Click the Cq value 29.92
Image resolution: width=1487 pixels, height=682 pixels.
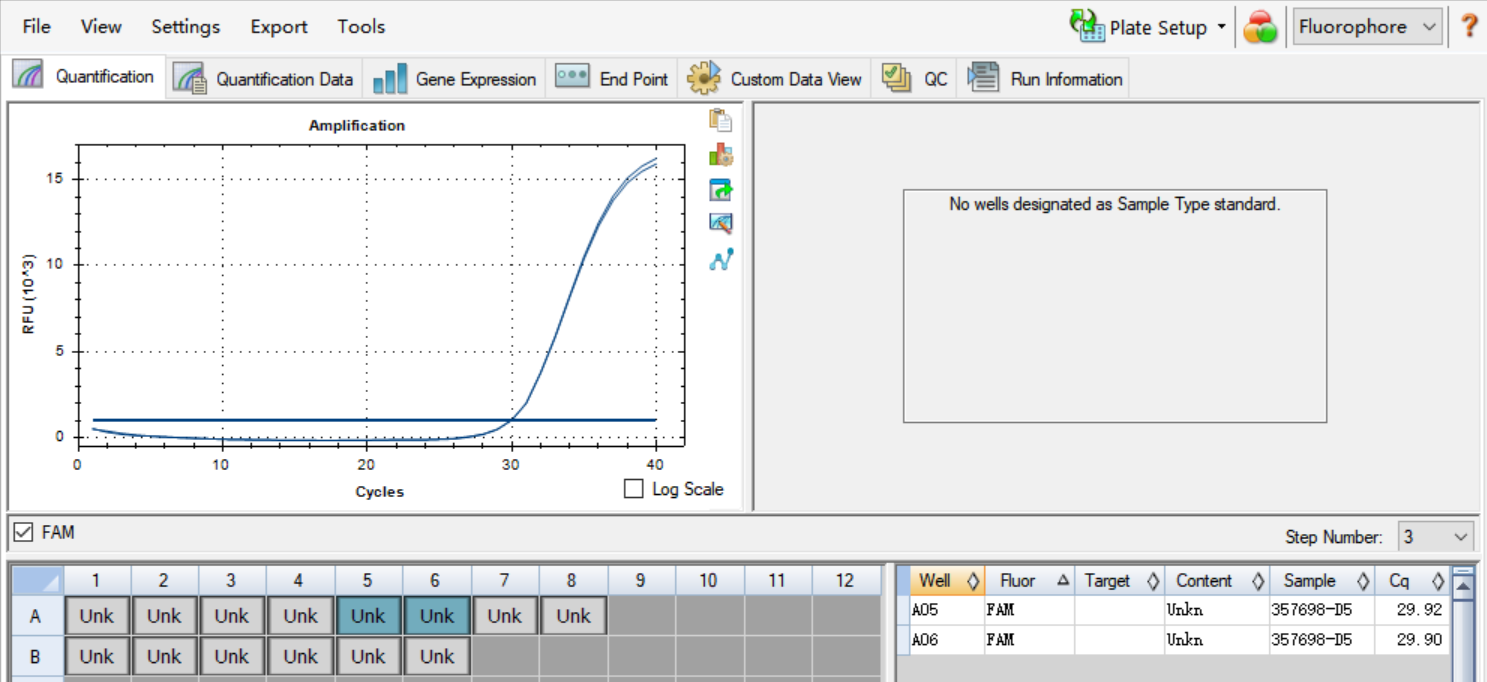(x=1412, y=610)
